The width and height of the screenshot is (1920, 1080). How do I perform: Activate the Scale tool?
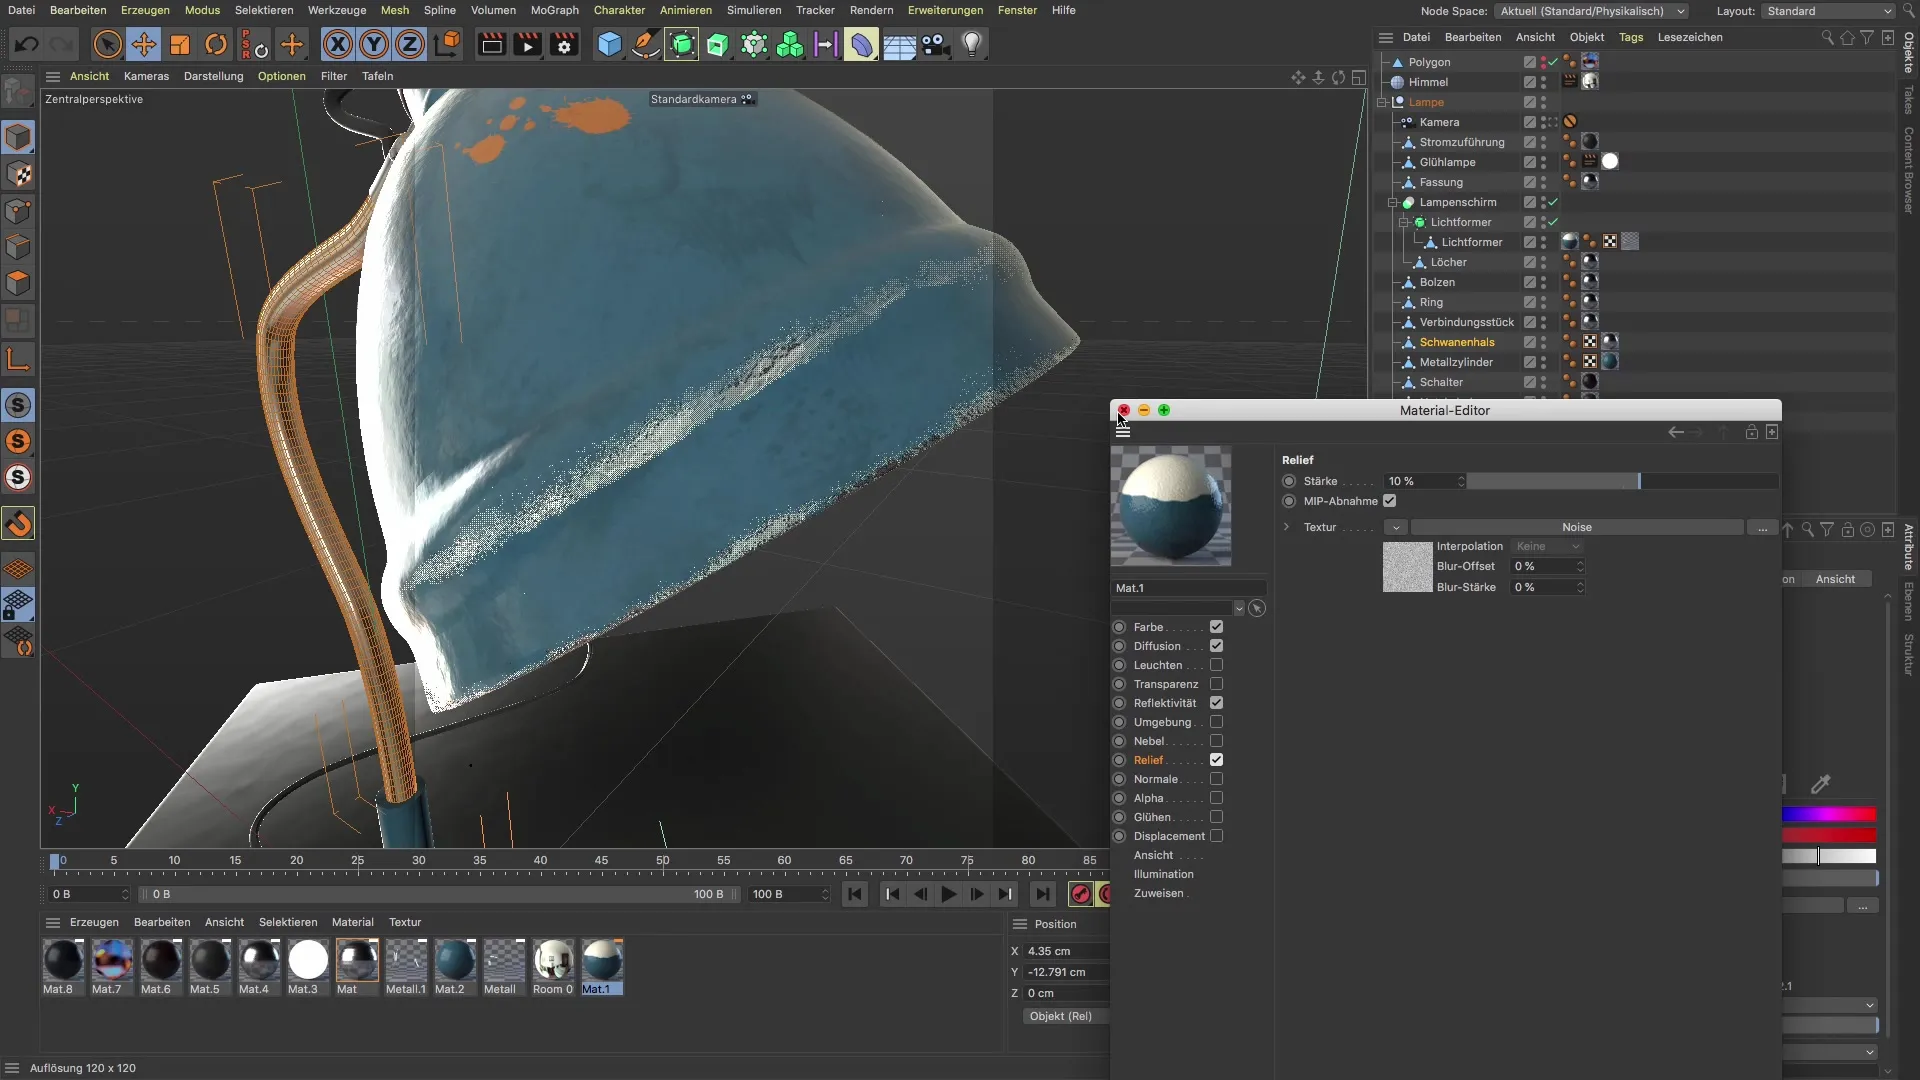[x=180, y=45]
